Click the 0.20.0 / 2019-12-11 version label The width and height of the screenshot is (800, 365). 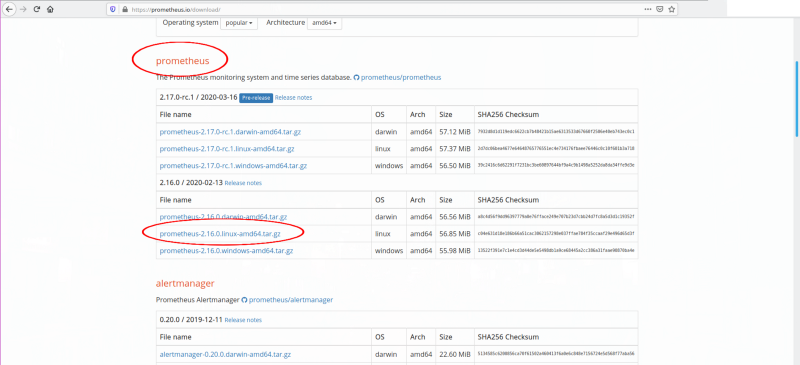[x=191, y=320]
